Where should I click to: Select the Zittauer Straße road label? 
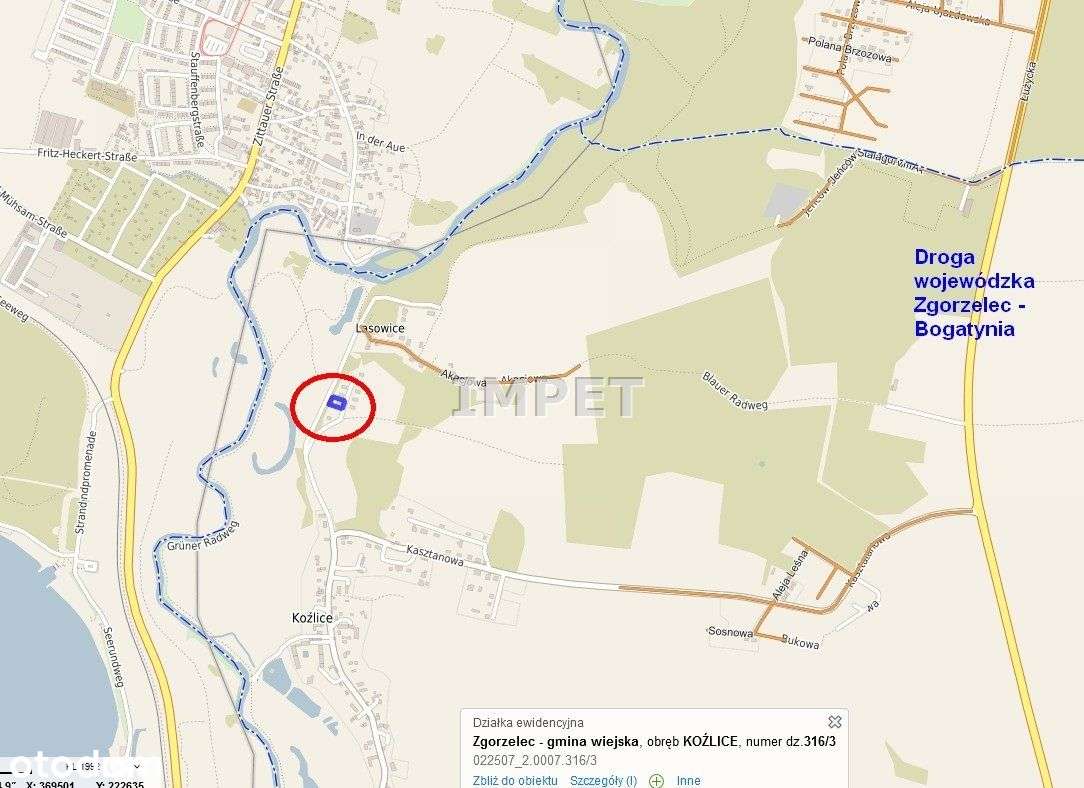point(268,105)
